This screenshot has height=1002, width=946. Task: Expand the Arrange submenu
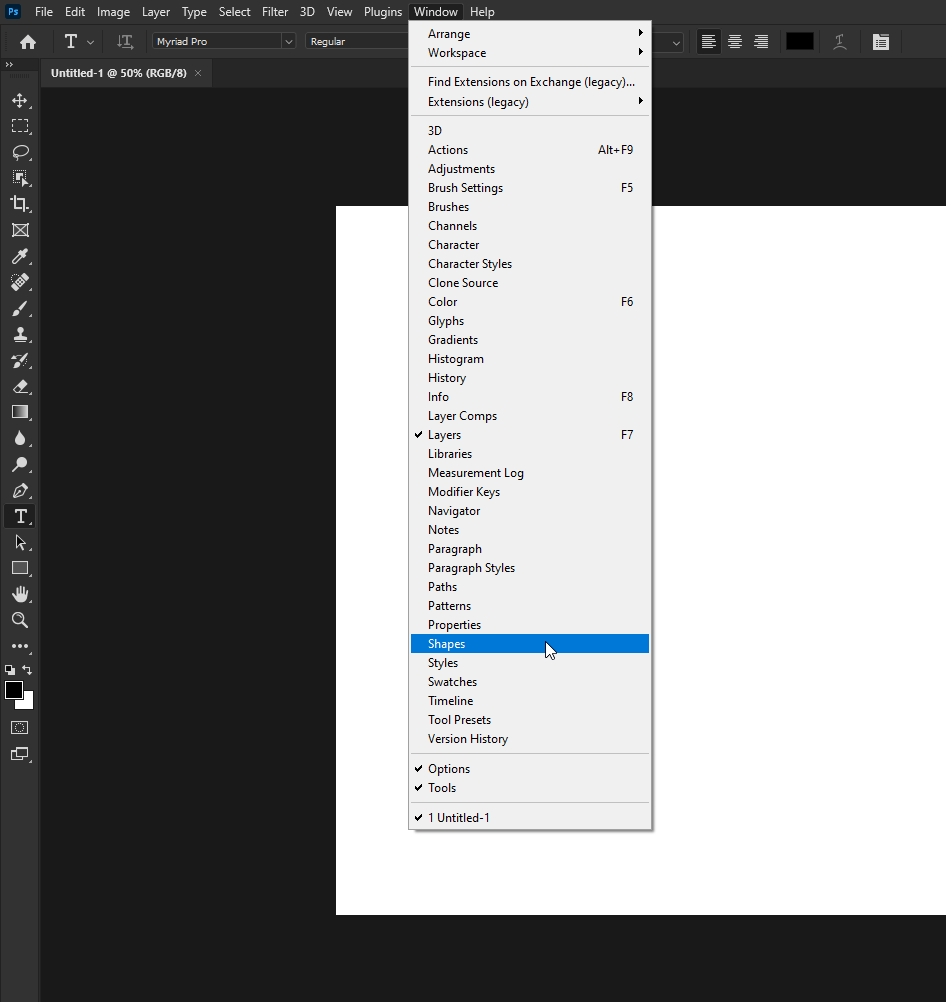pyautogui.click(x=448, y=33)
